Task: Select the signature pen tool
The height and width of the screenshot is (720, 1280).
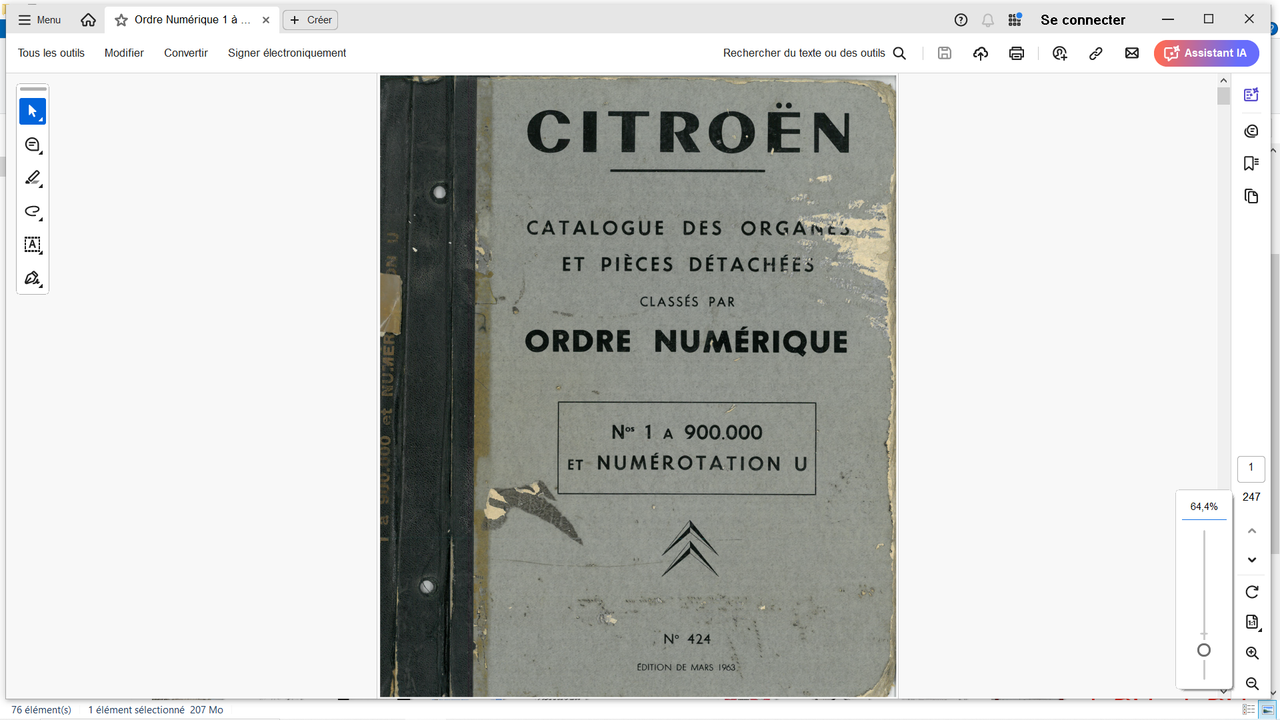Action: point(33,278)
